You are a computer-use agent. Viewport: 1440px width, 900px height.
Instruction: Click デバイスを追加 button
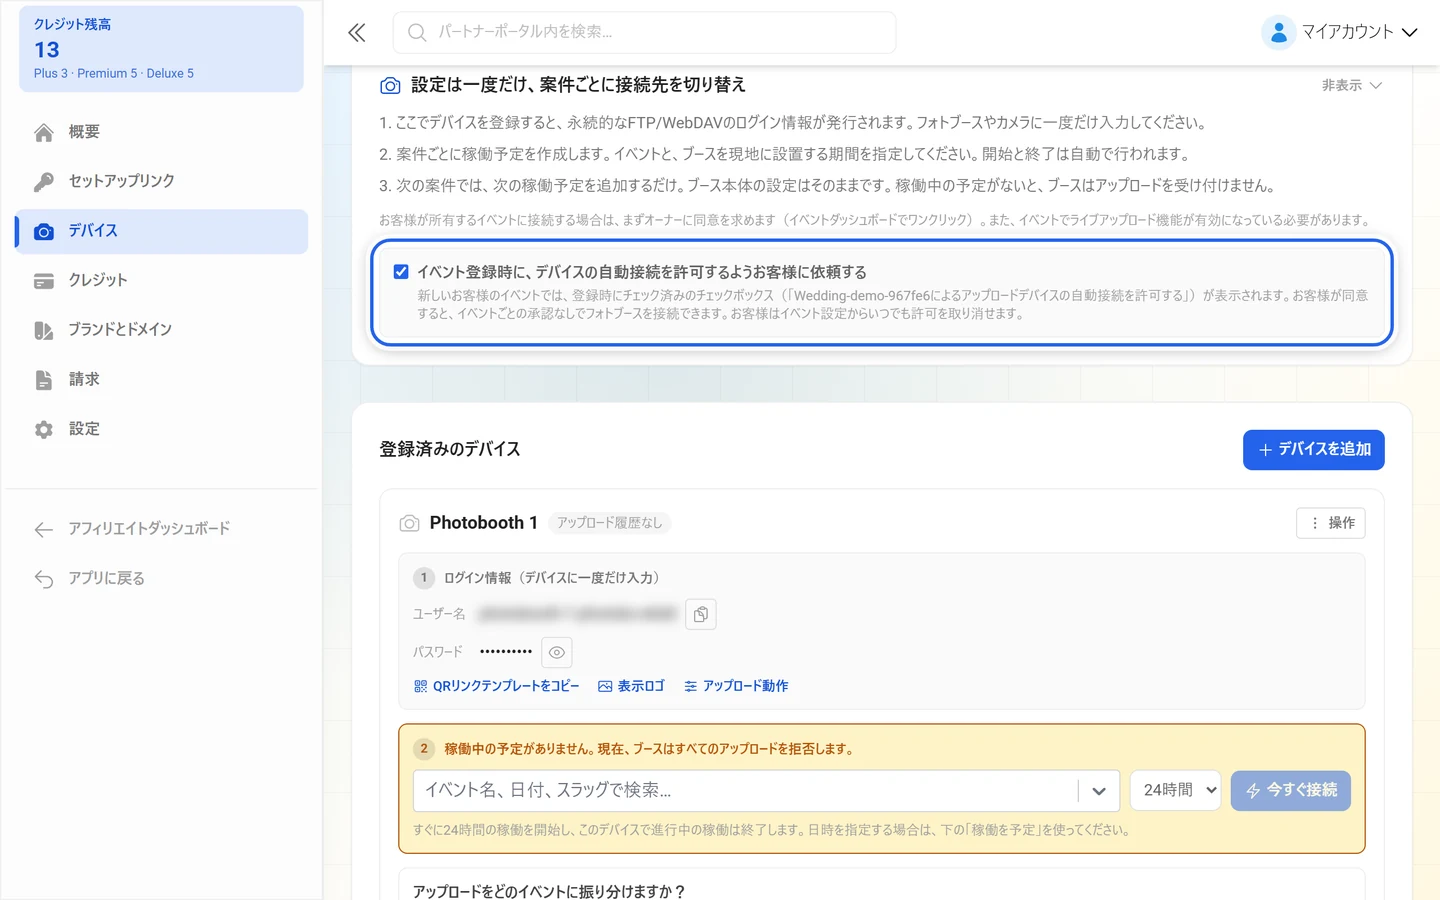pos(1314,450)
